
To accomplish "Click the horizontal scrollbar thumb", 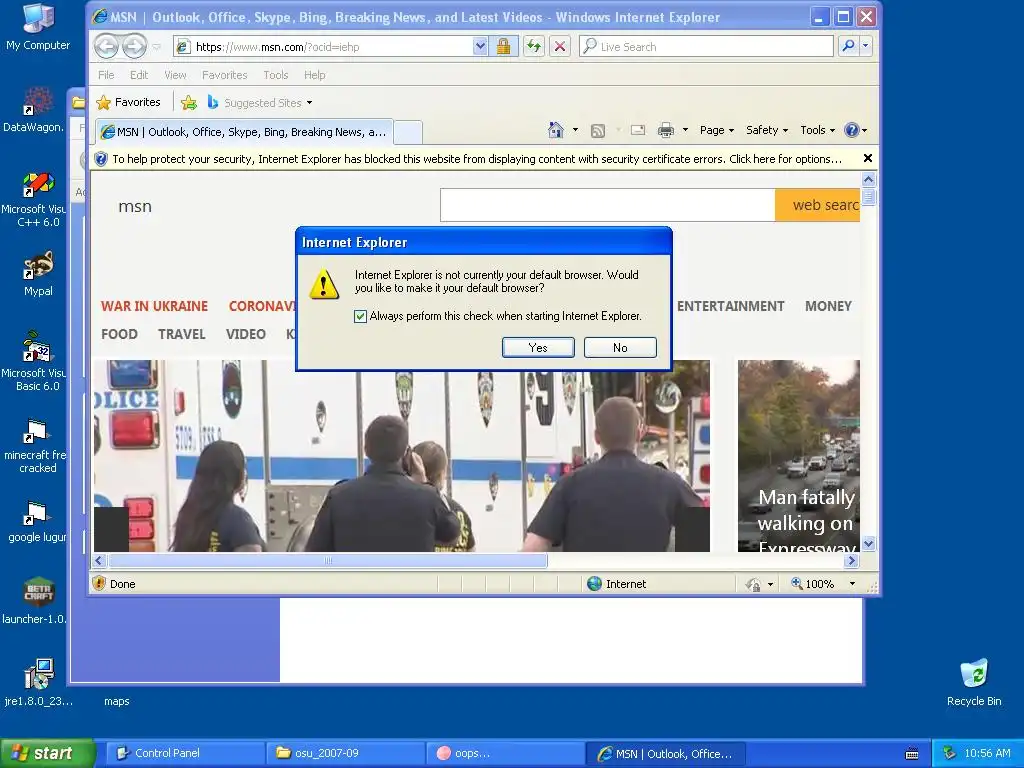I will coord(328,560).
